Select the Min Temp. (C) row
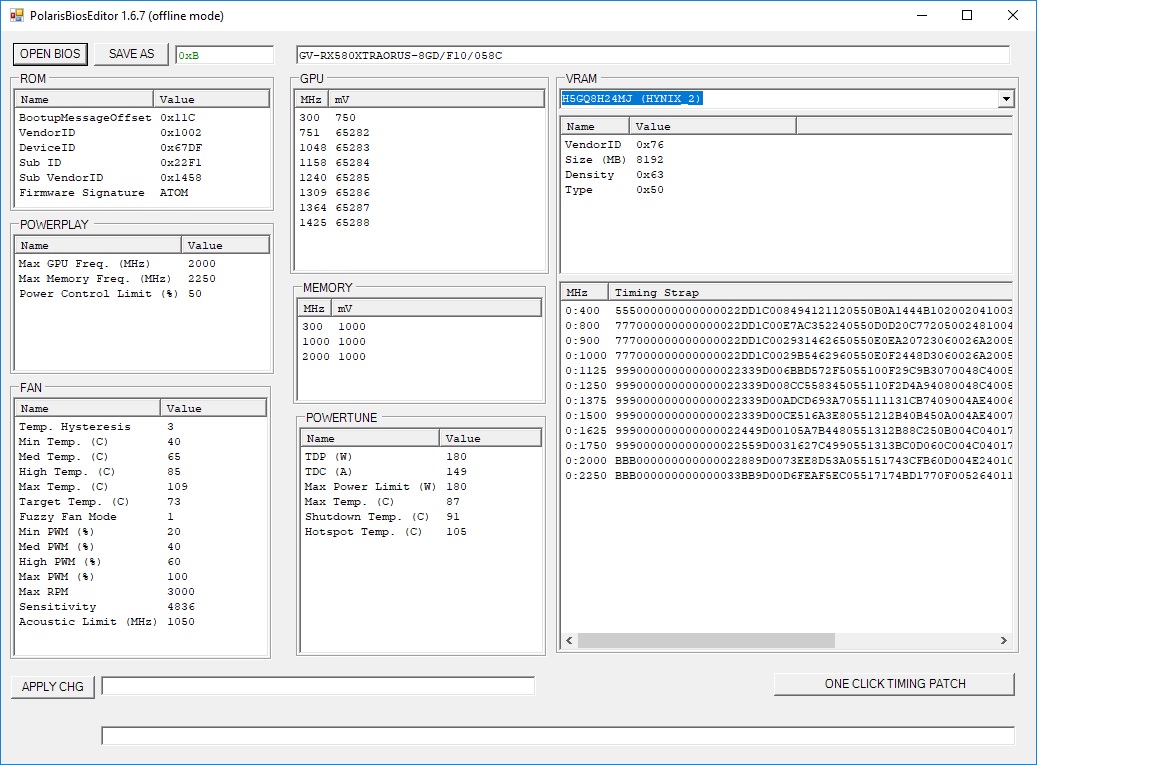Screen dimensions: 1152x765 coord(140,442)
